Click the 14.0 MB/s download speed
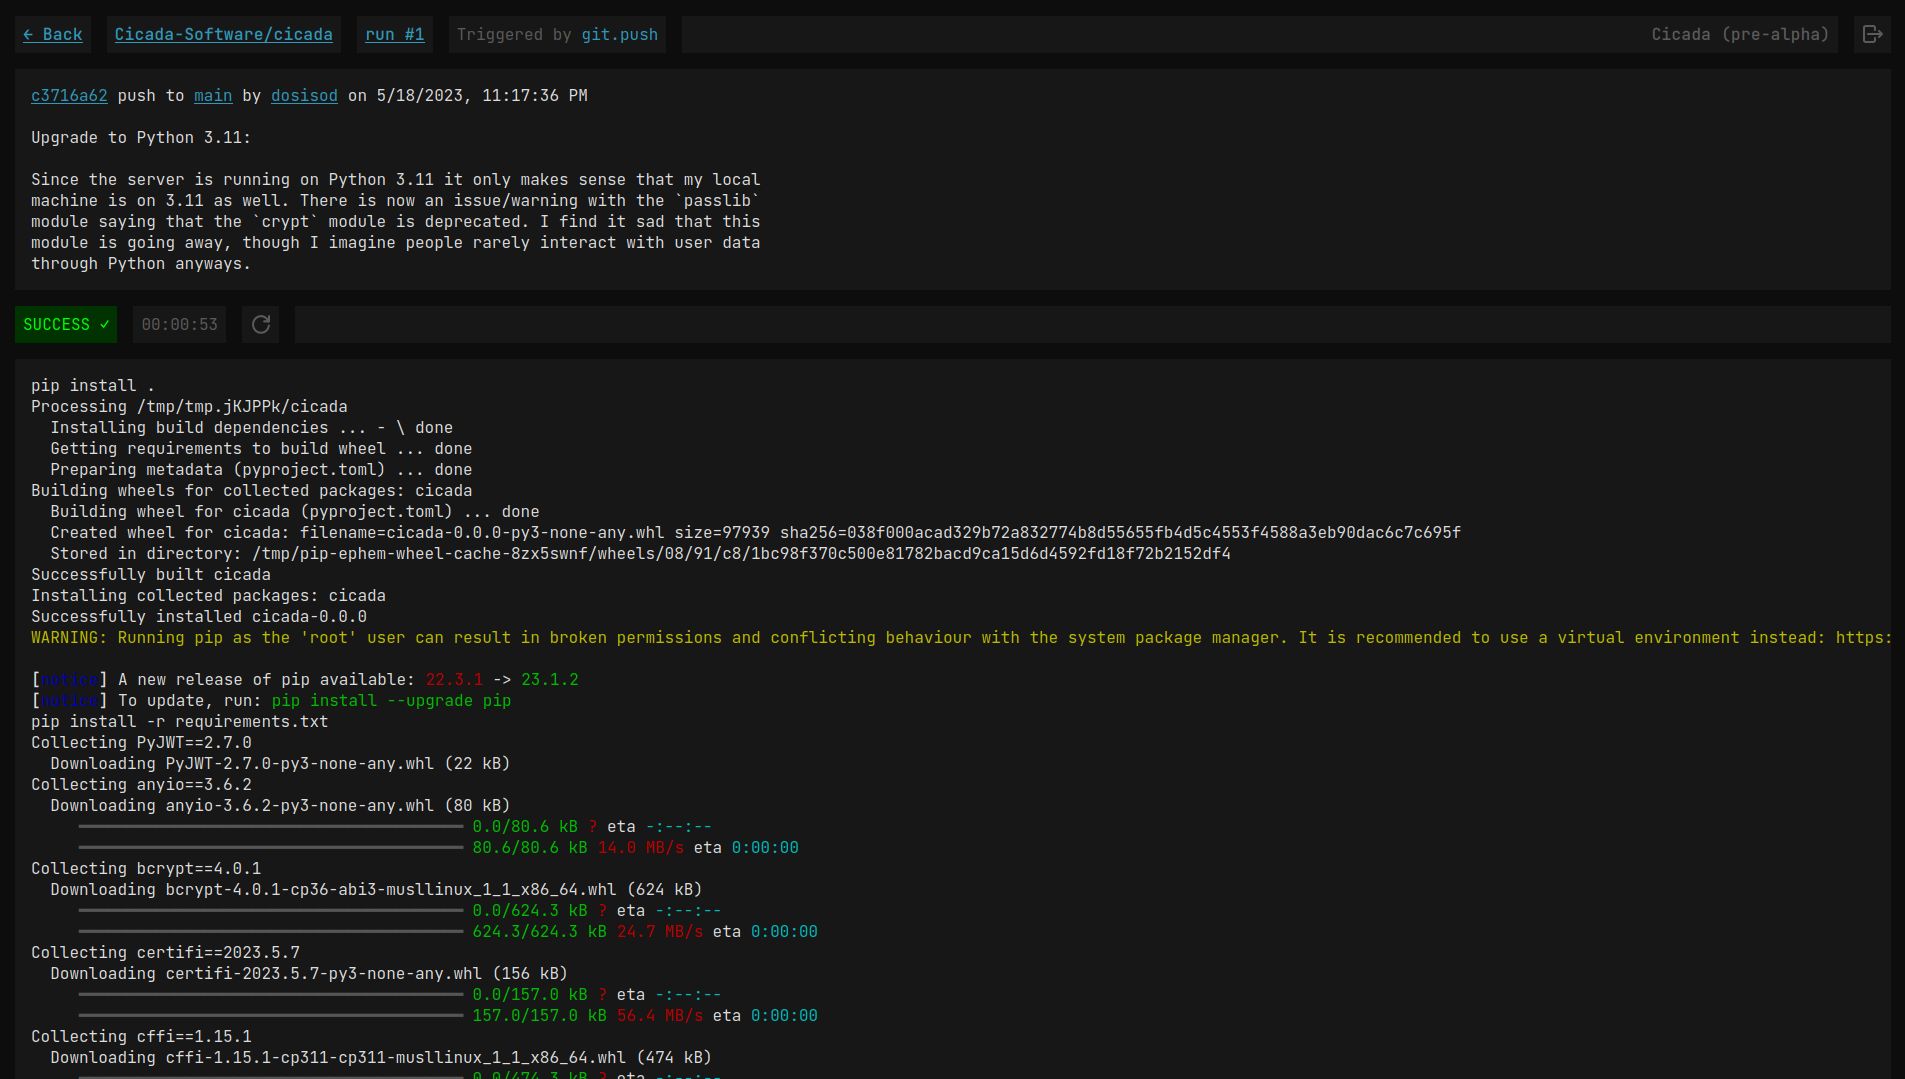 (x=641, y=848)
